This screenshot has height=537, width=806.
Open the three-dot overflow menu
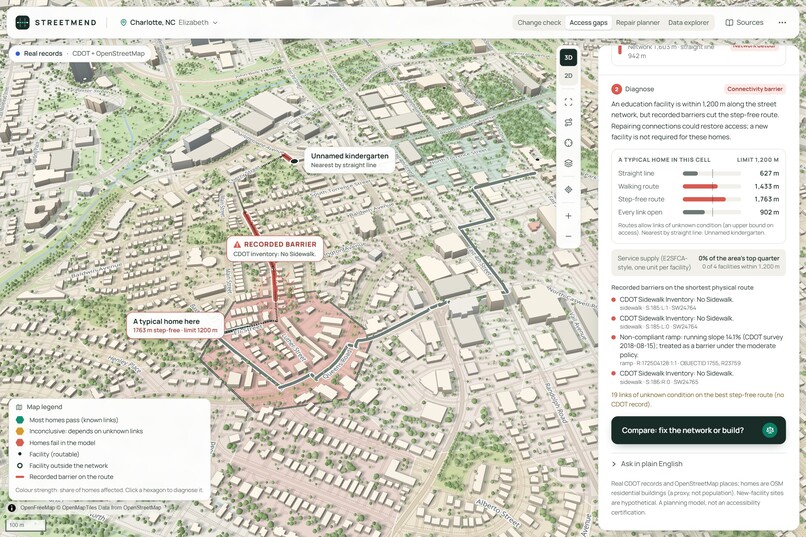782,23
